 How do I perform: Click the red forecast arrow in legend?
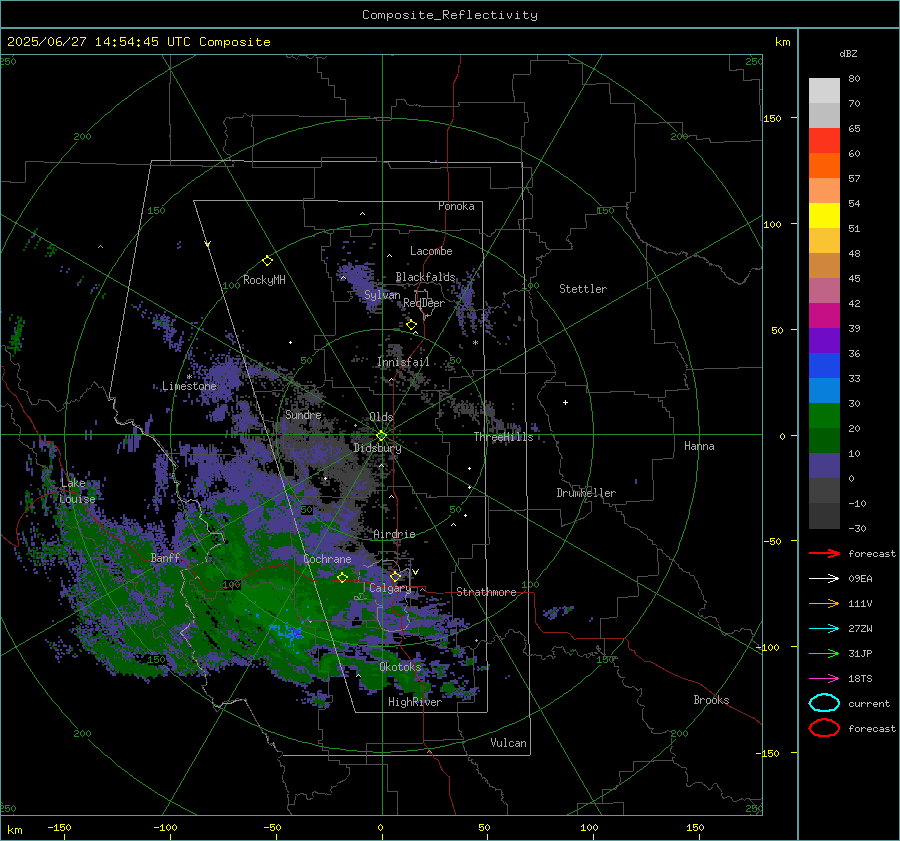[824, 553]
